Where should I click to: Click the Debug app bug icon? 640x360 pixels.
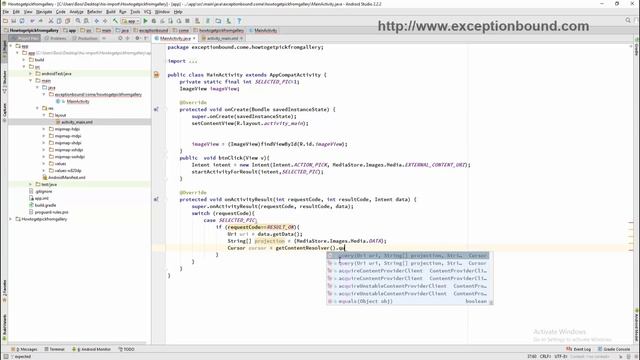[154, 21]
